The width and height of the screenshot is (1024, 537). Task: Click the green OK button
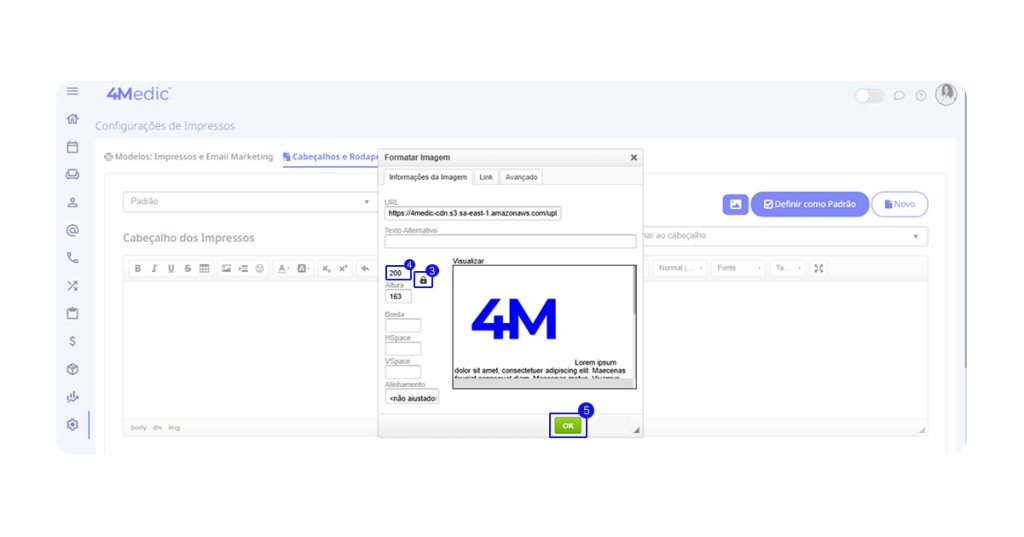567,425
